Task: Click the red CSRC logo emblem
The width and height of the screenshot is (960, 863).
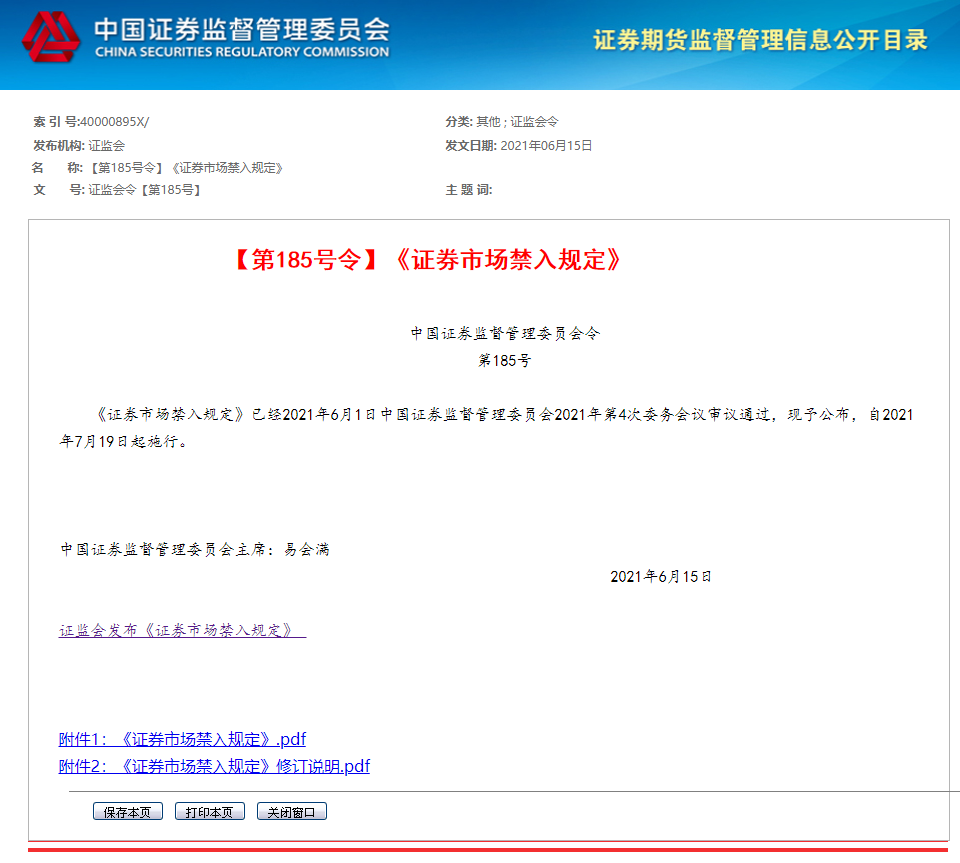Action: point(51,37)
